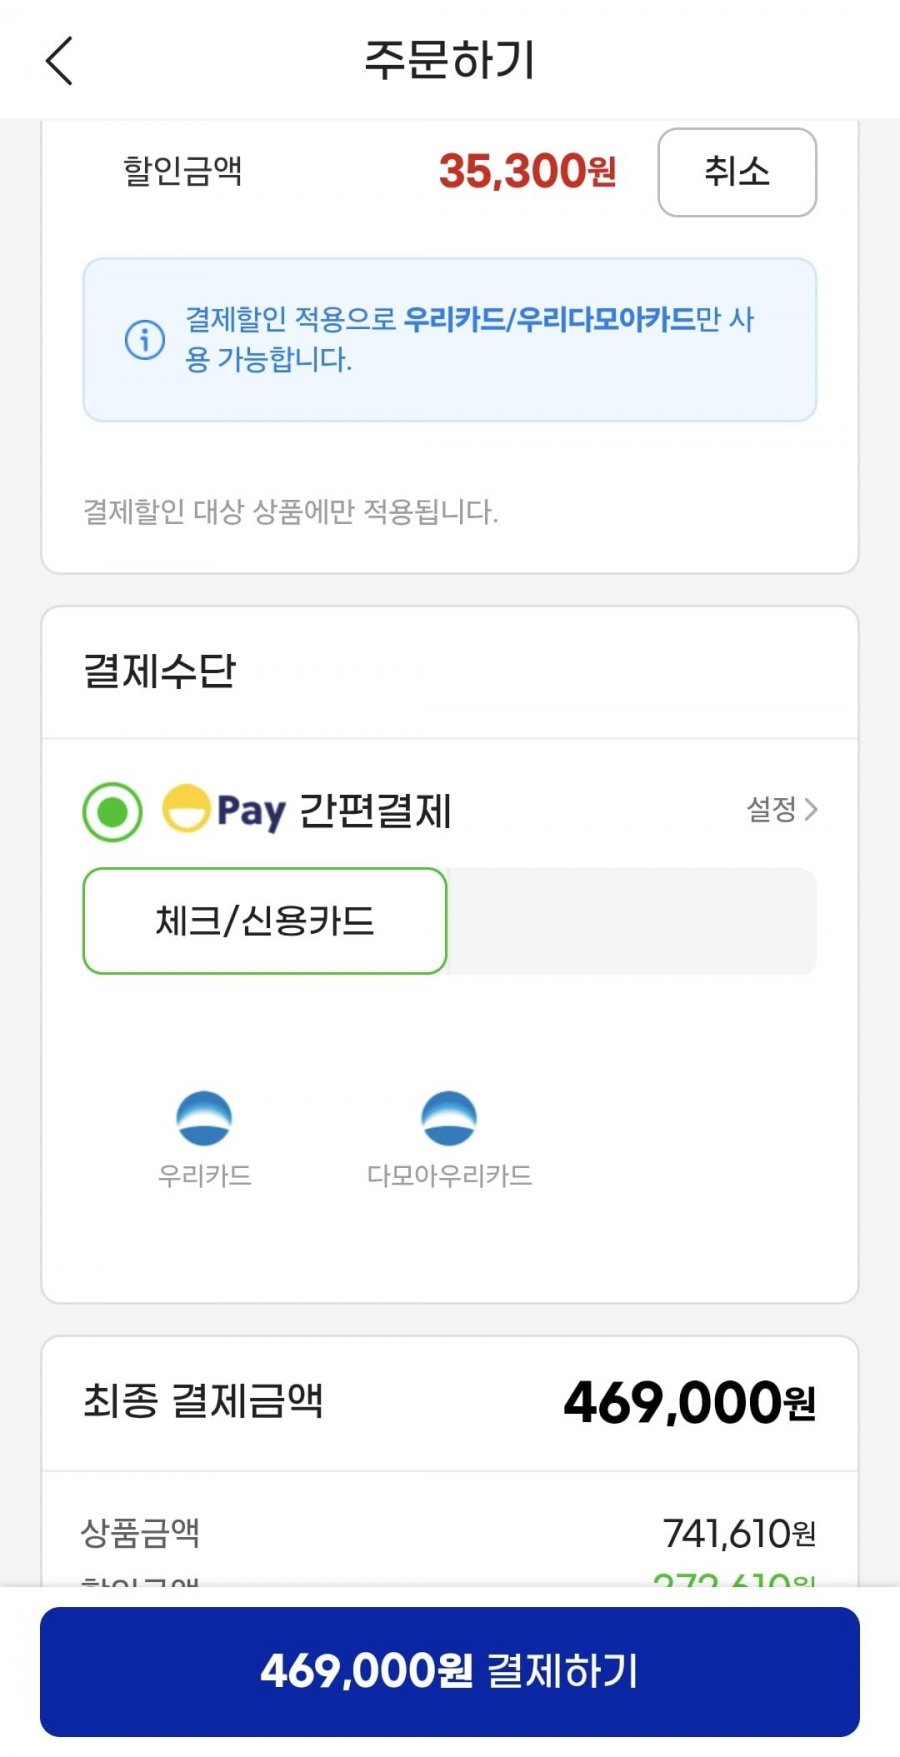Select the 우리카드 card icon
The width and height of the screenshot is (900, 1757).
pyautogui.click(x=204, y=1118)
